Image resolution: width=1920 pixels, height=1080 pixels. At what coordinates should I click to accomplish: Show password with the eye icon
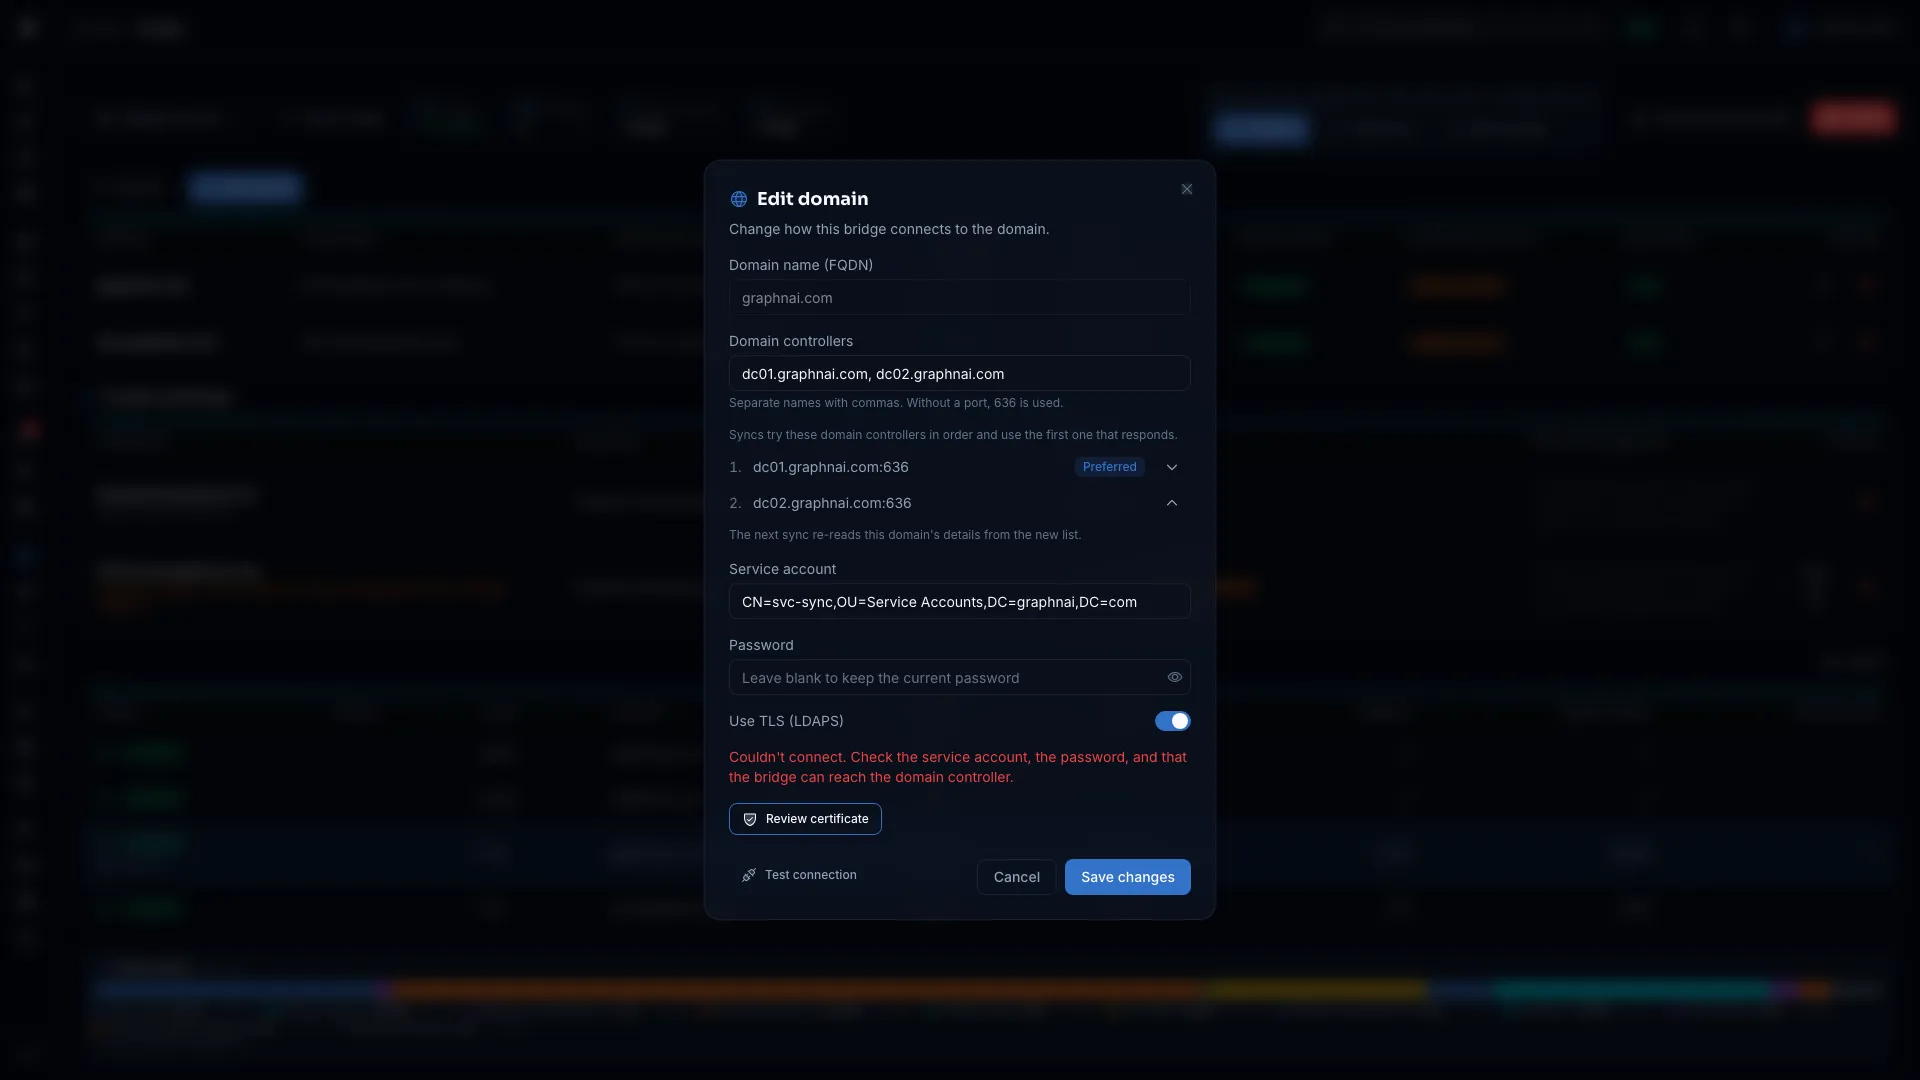1174,678
